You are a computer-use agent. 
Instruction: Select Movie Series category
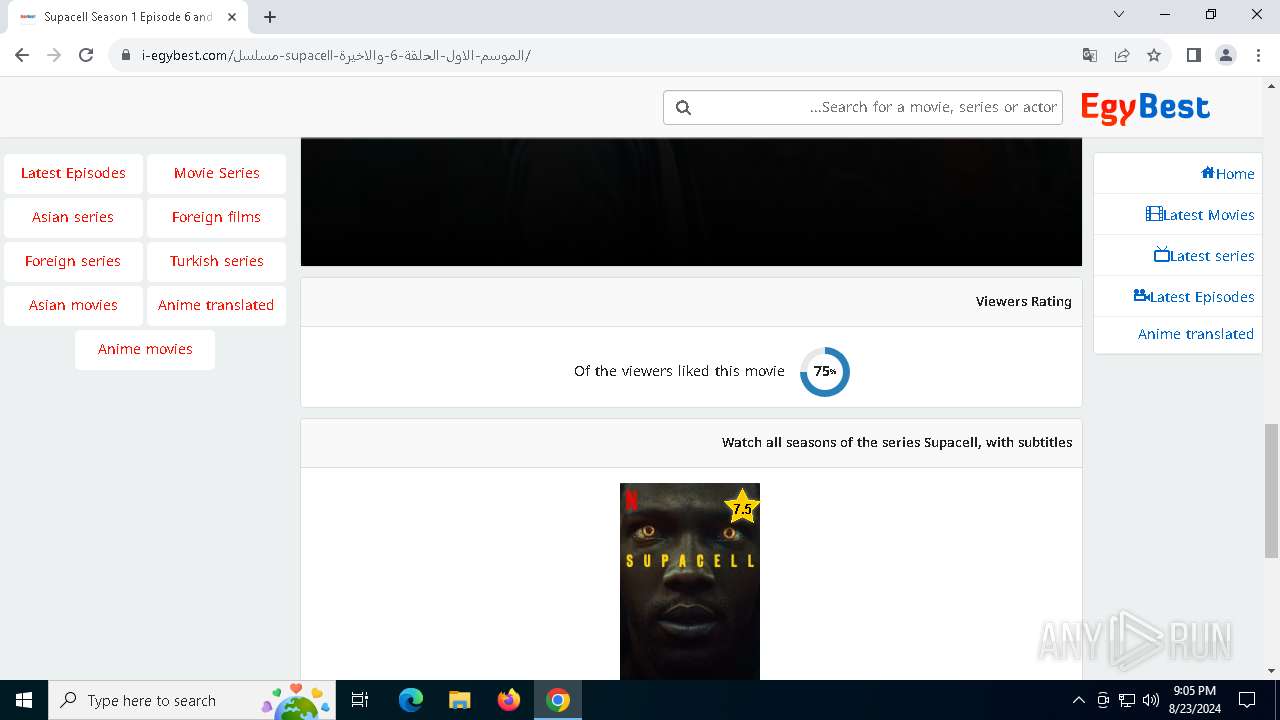216,173
